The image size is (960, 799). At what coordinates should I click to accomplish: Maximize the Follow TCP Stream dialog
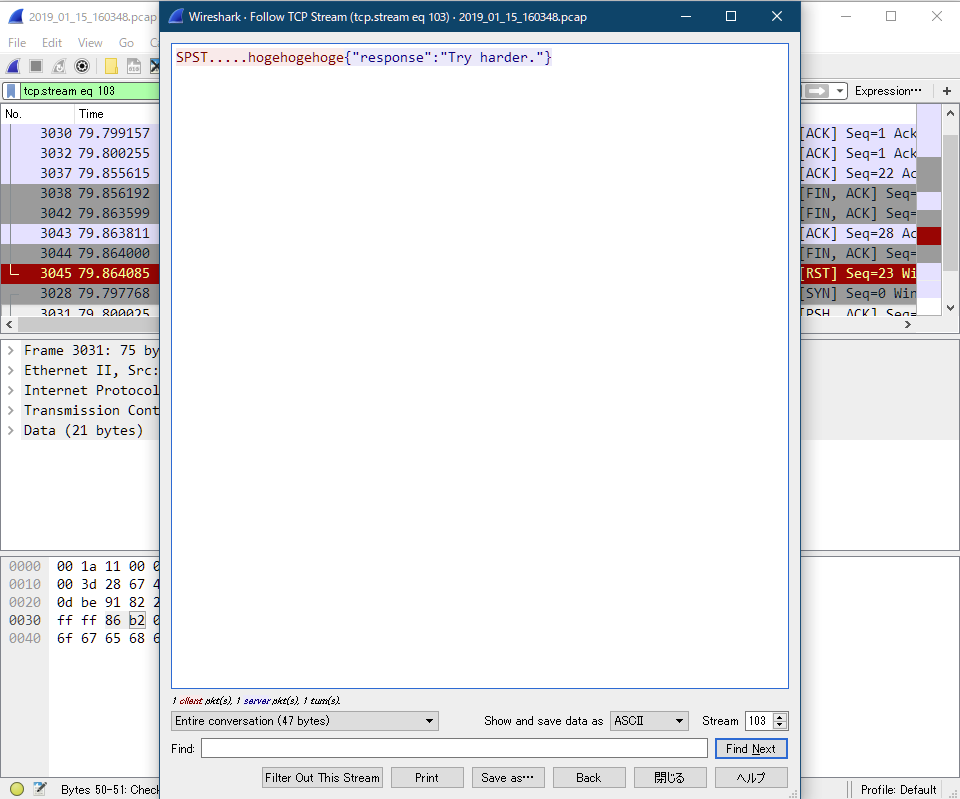tap(731, 17)
